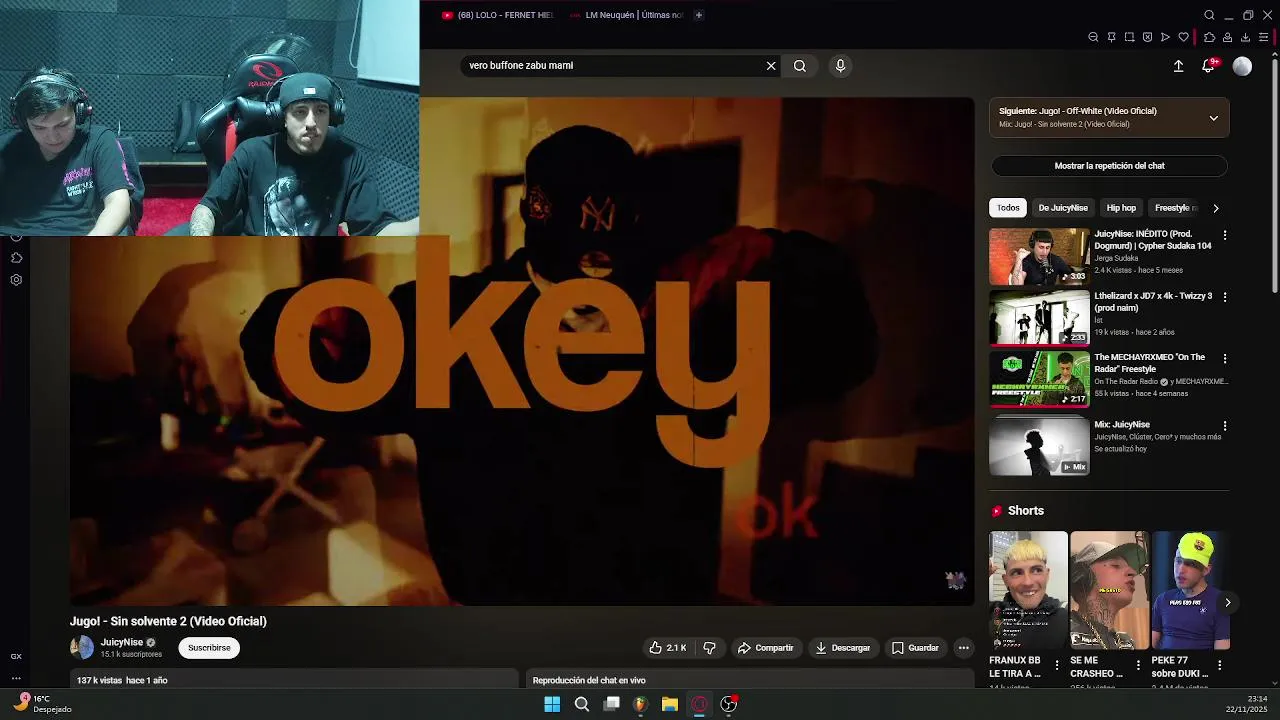This screenshot has height=720, width=1280.
Task: Select the Freestyle filter chip
Action: [1174, 208]
